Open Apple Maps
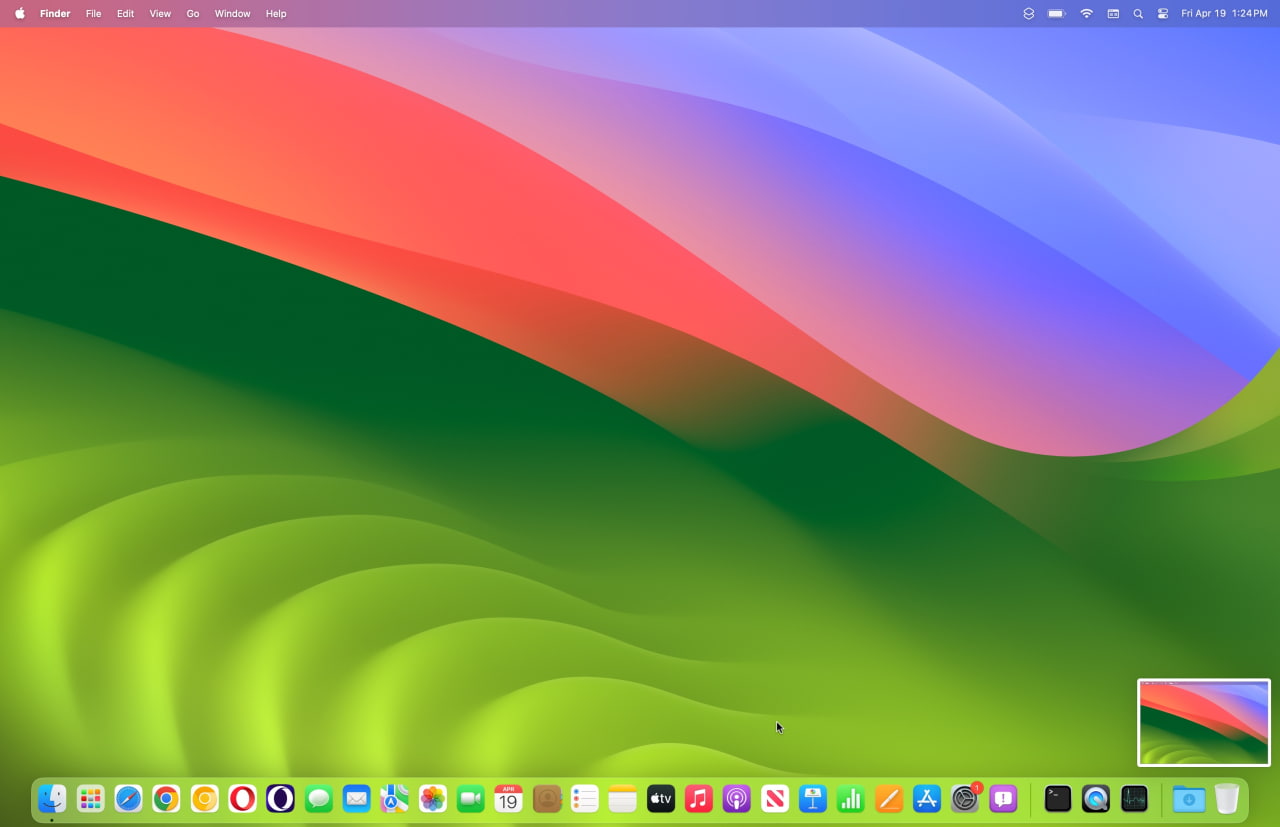The width and height of the screenshot is (1280, 827). point(394,799)
